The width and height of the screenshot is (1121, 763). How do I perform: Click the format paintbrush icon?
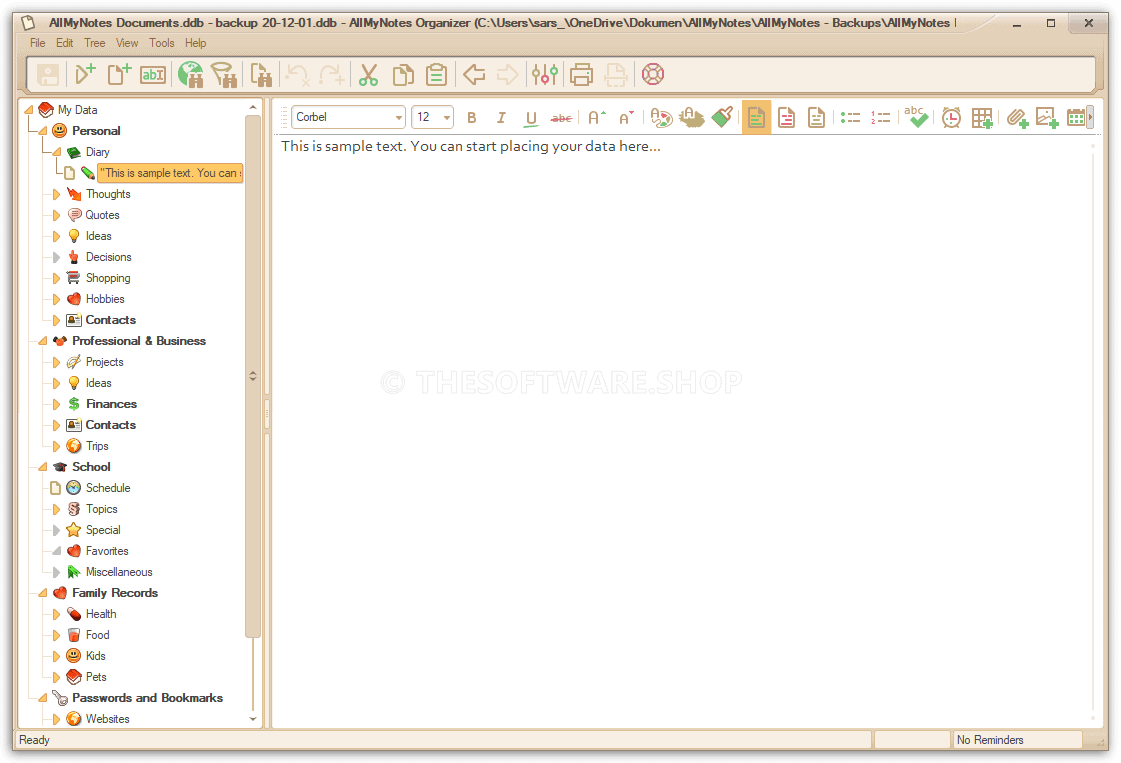coord(722,117)
